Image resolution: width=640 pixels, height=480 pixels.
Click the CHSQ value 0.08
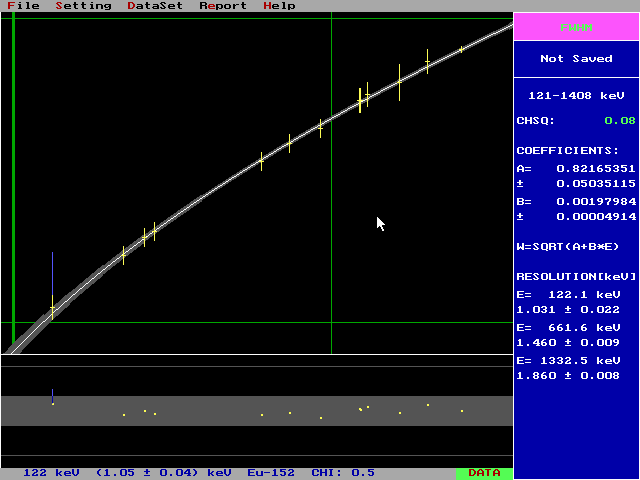(x=620, y=121)
